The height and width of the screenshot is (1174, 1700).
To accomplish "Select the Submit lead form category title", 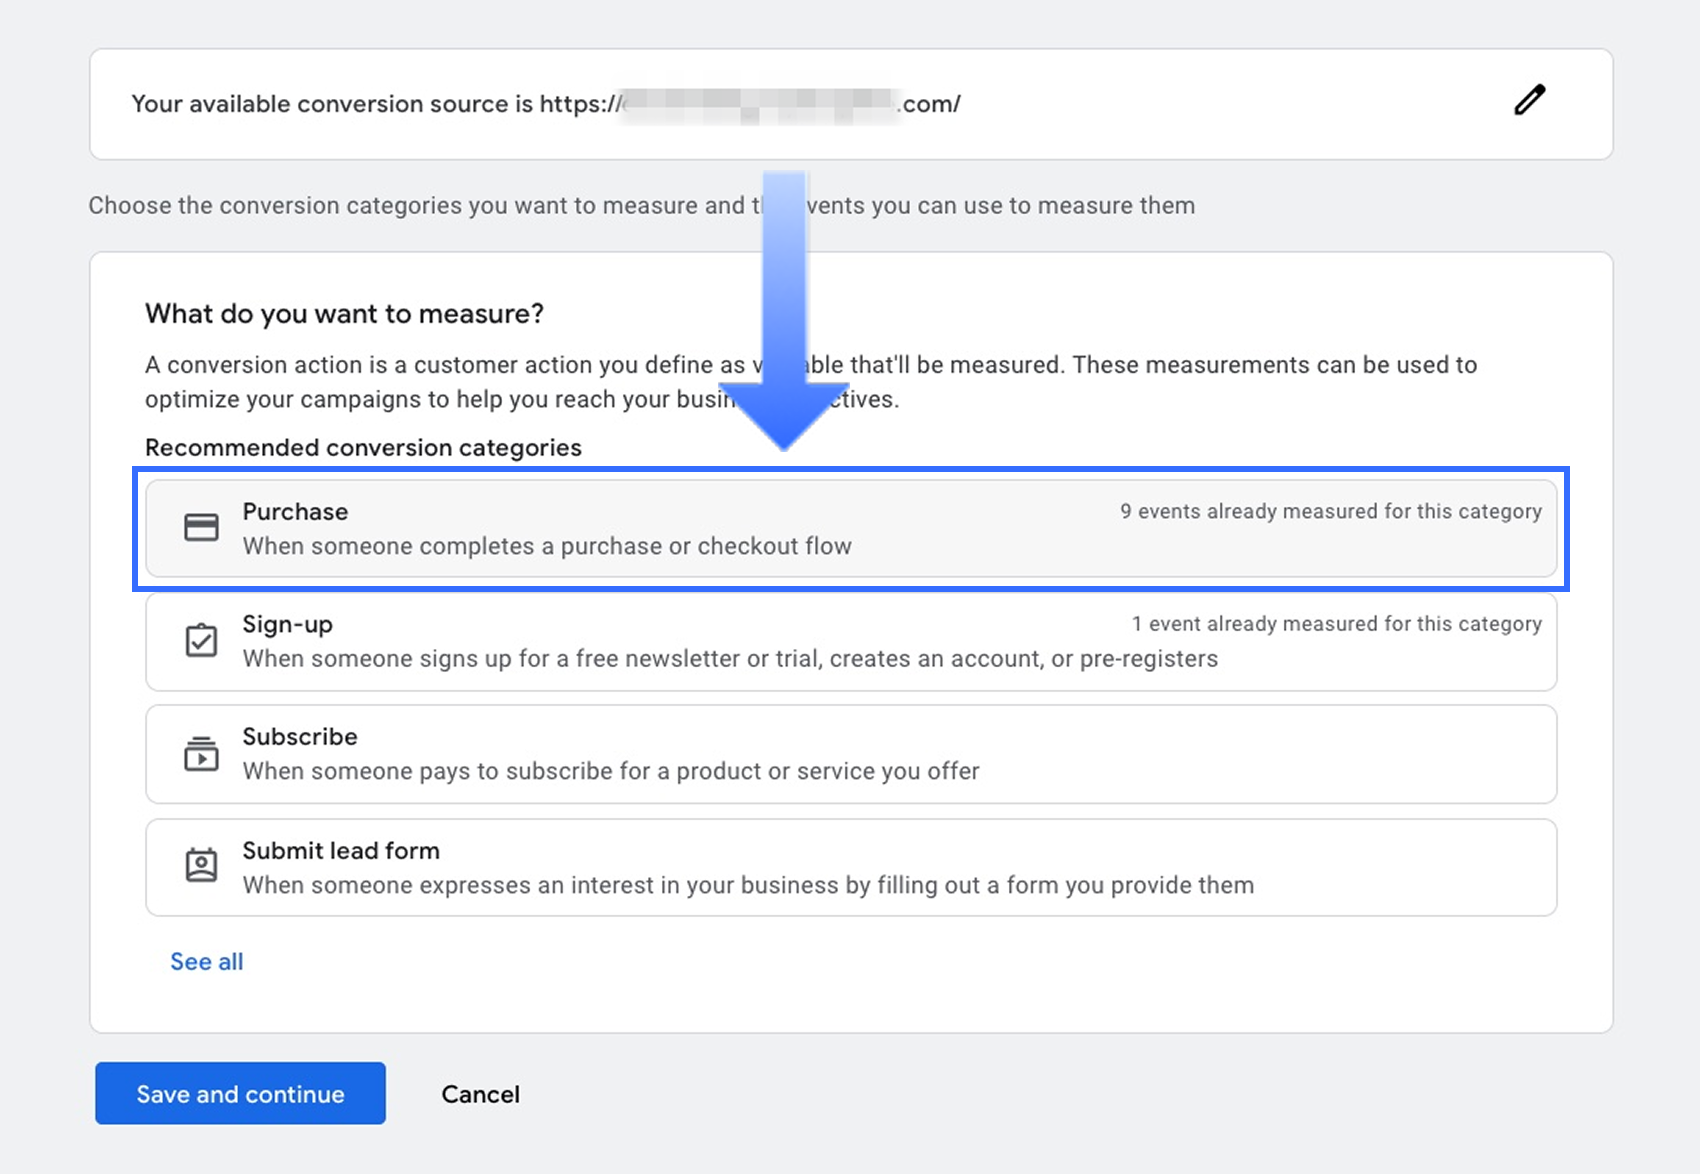I will (341, 850).
